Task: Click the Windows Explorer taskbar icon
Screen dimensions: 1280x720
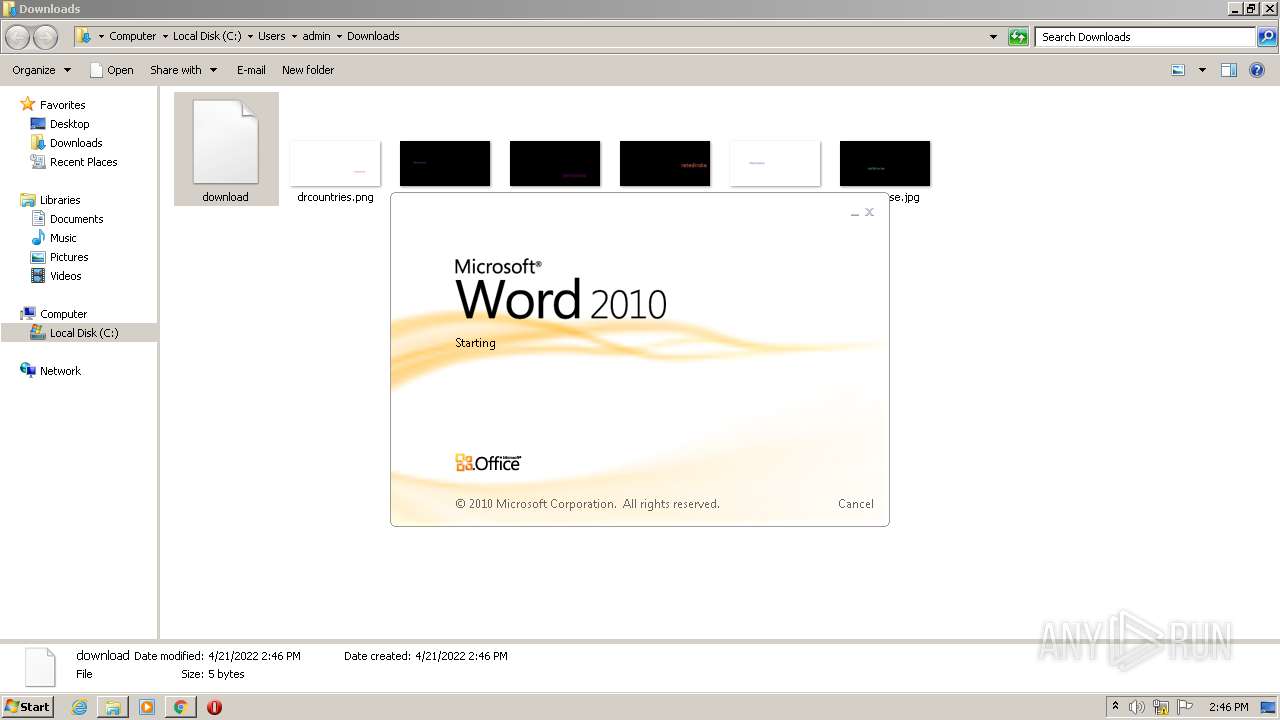Action: pyautogui.click(x=113, y=707)
